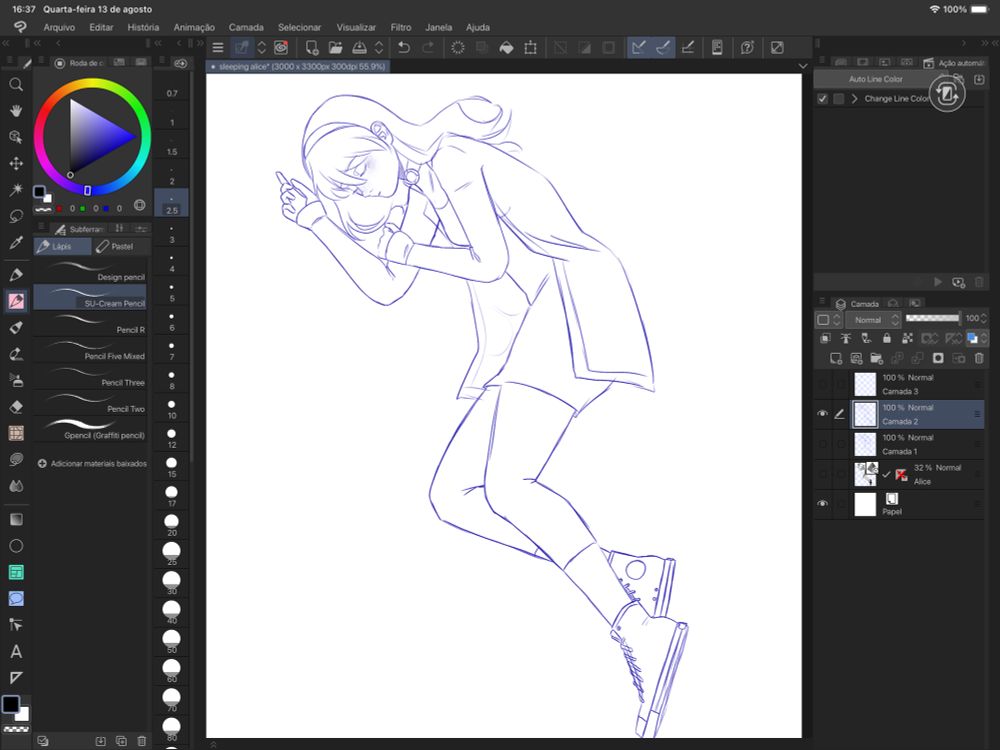
Task: Hide the Camada 2 layer
Action: 823,414
